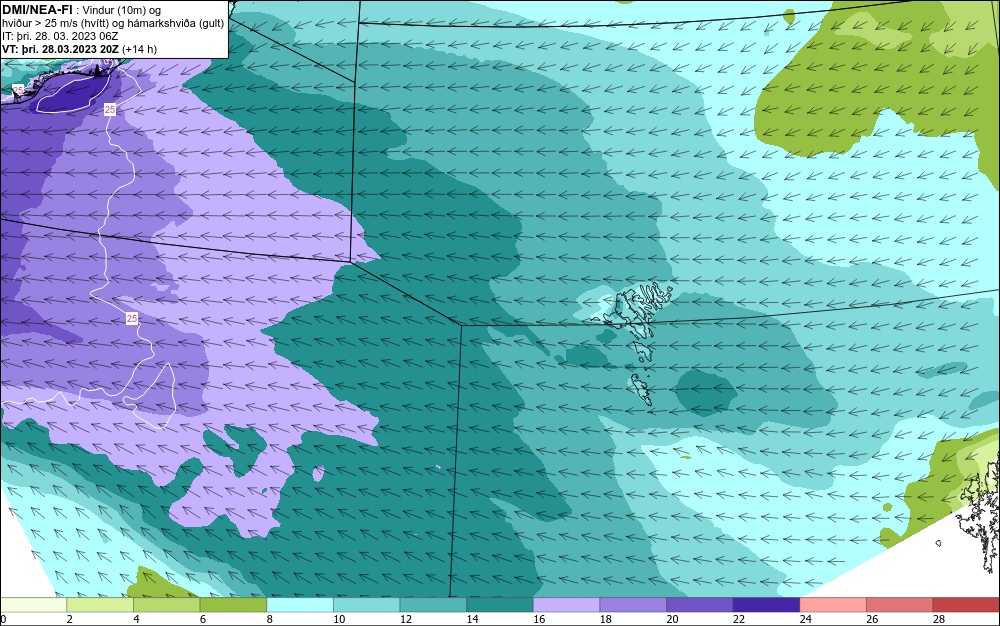1000x626 pixels.
Task: Click the legend scale value "18"
Action: click(606, 619)
